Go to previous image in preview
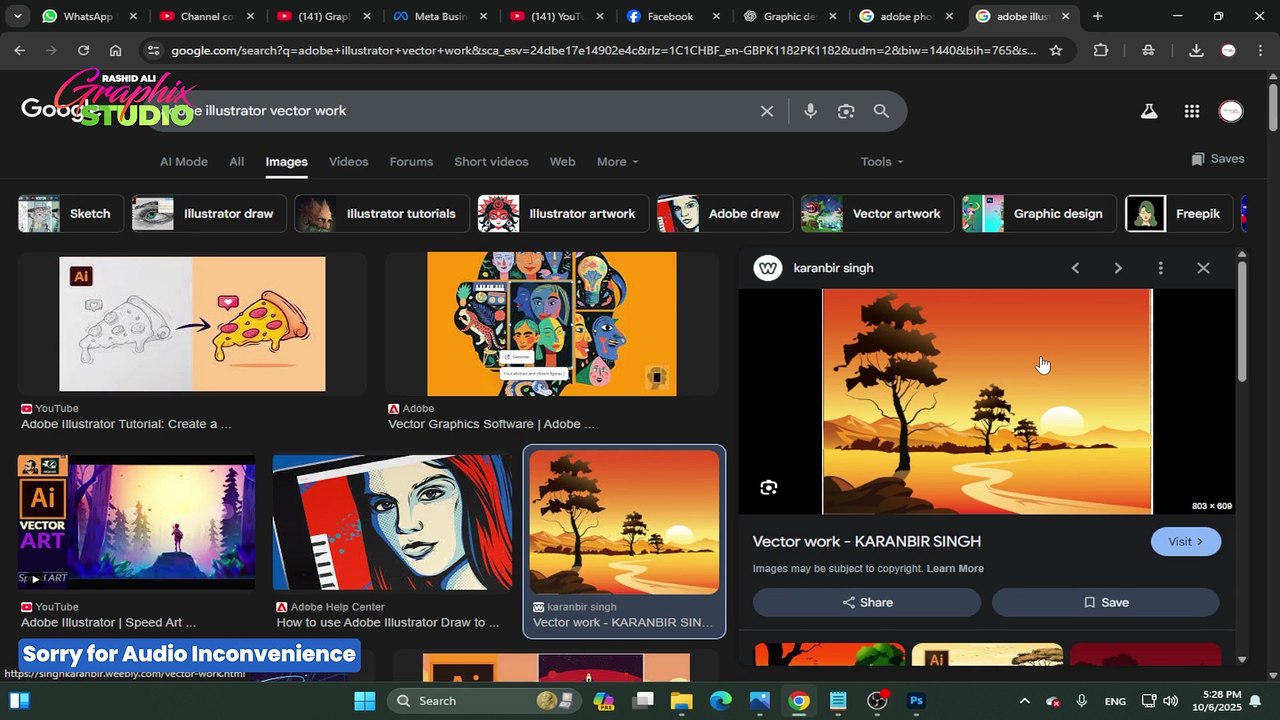This screenshot has height=720, width=1280. click(1075, 268)
